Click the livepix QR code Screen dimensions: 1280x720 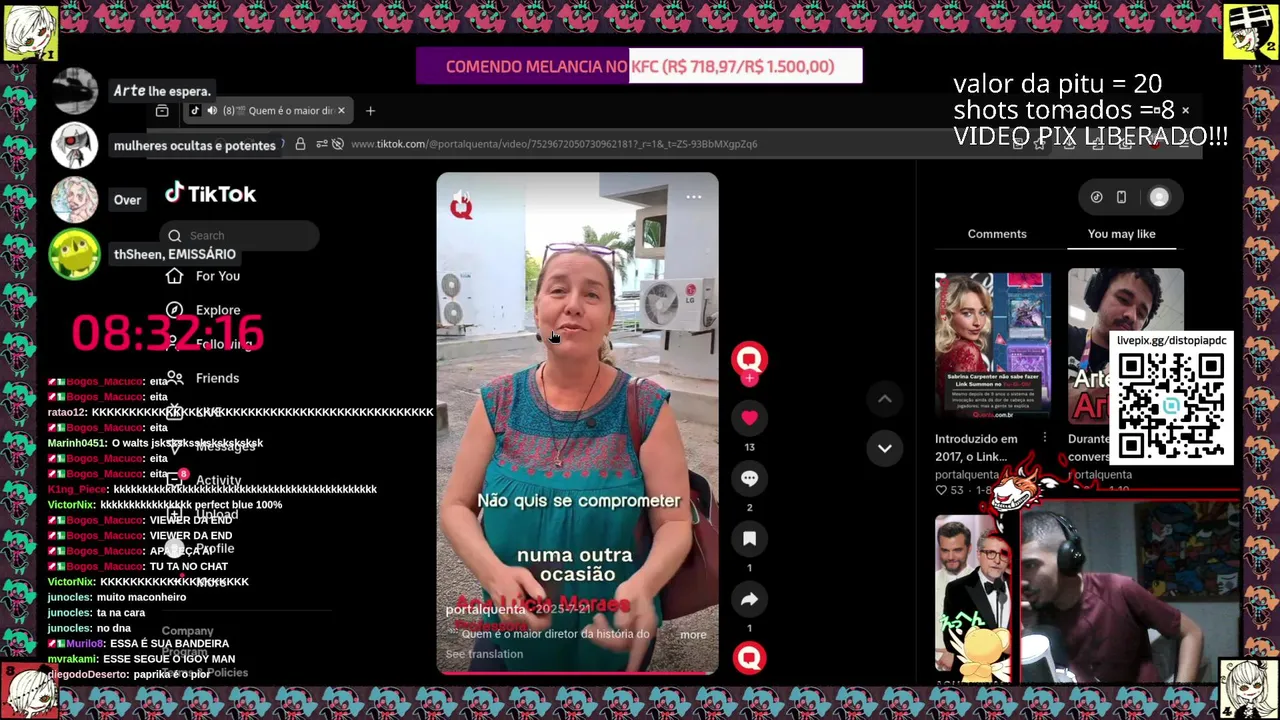(x=1171, y=405)
